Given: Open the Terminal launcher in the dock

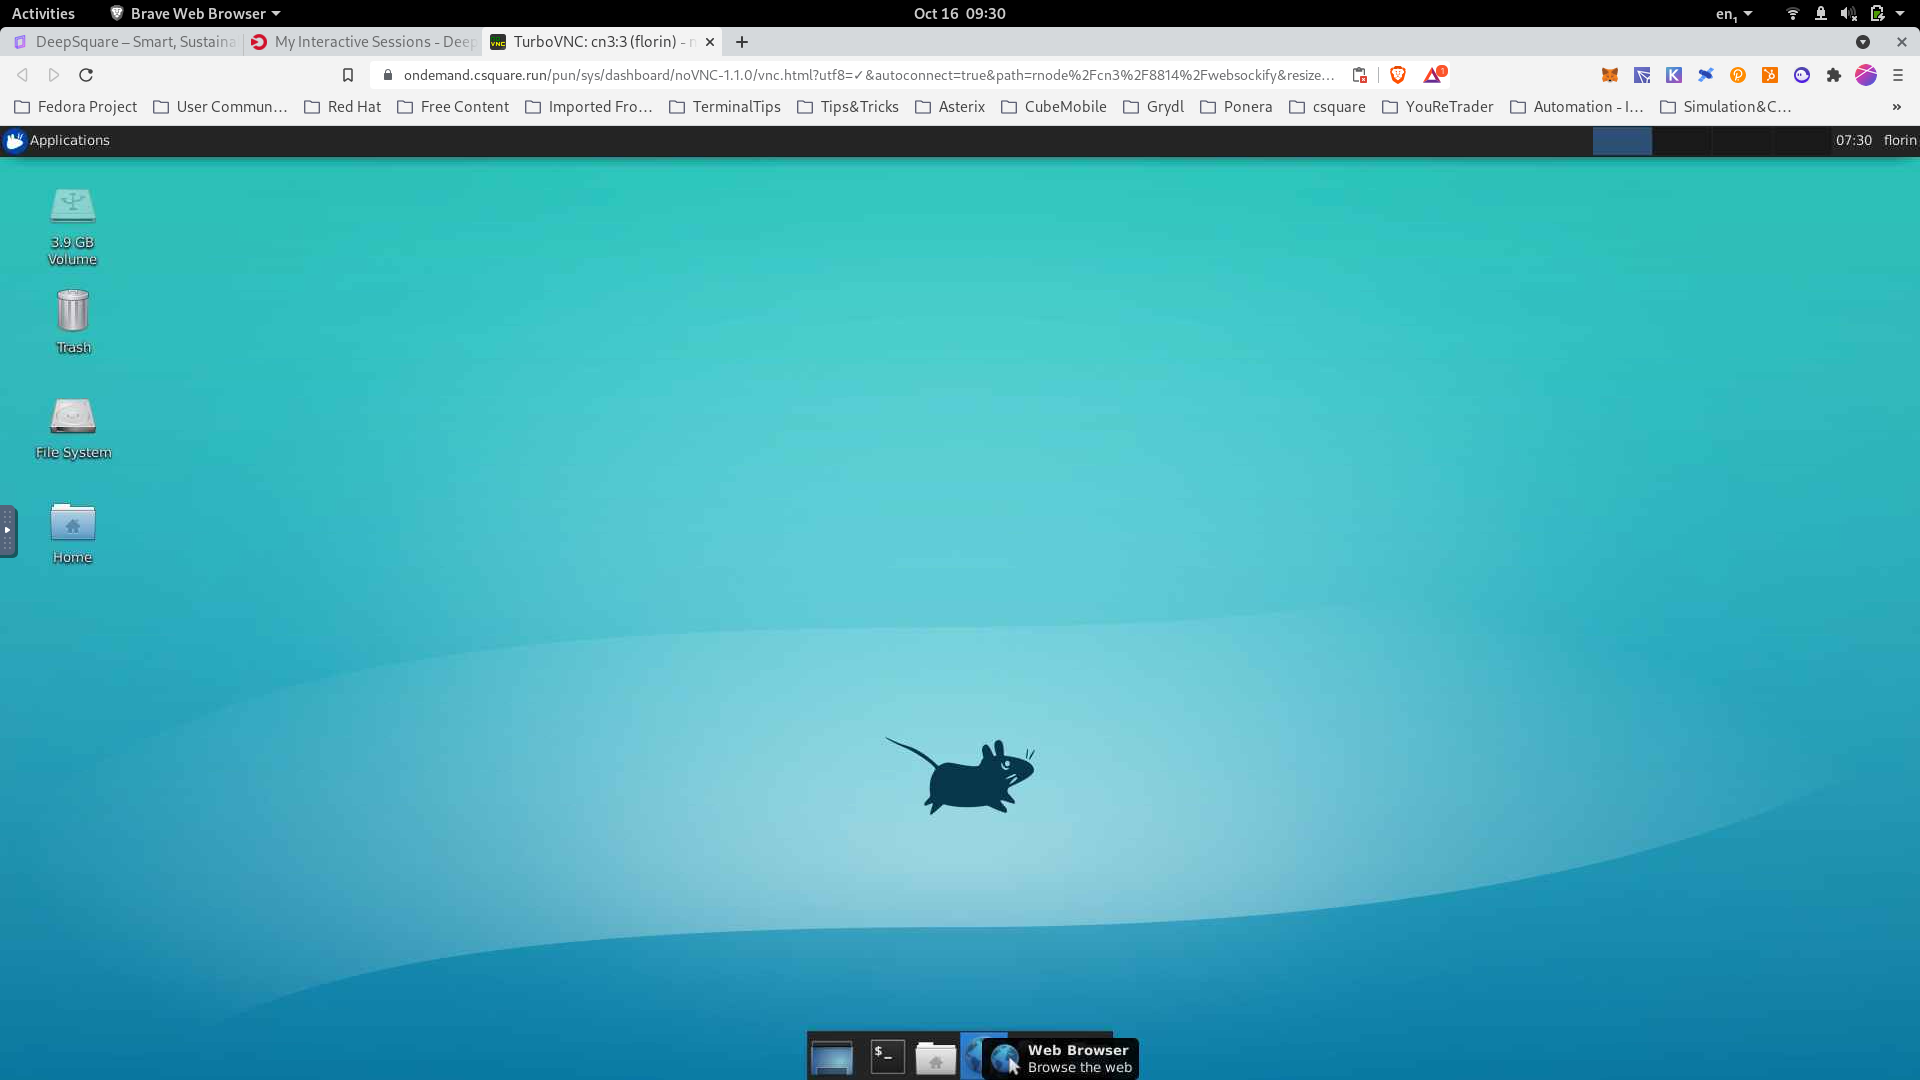Looking at the screenshot, I should tap(887, 1057).
